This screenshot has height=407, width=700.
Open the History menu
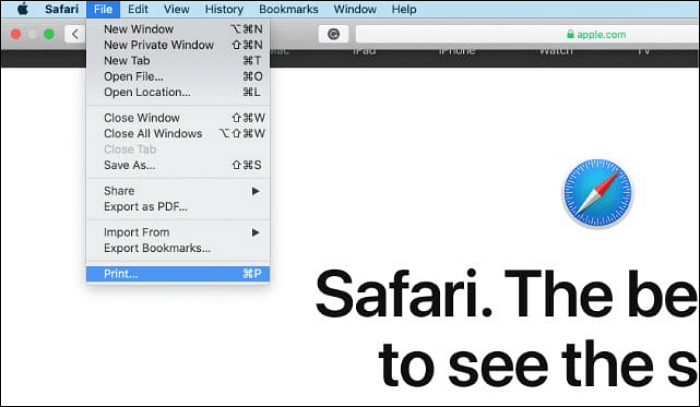(224, 9)
